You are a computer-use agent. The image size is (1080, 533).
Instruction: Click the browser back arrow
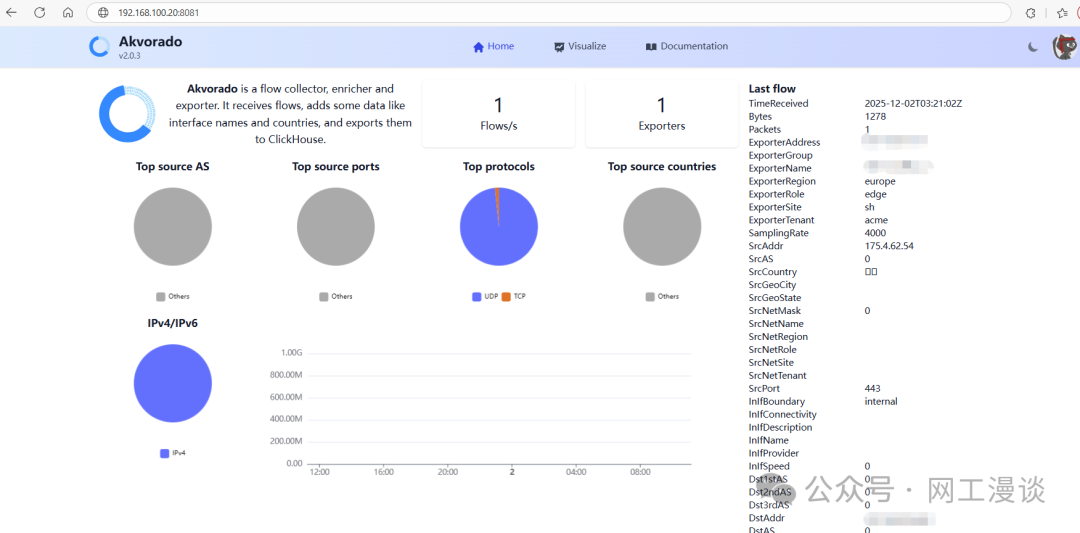pos(11,12)
